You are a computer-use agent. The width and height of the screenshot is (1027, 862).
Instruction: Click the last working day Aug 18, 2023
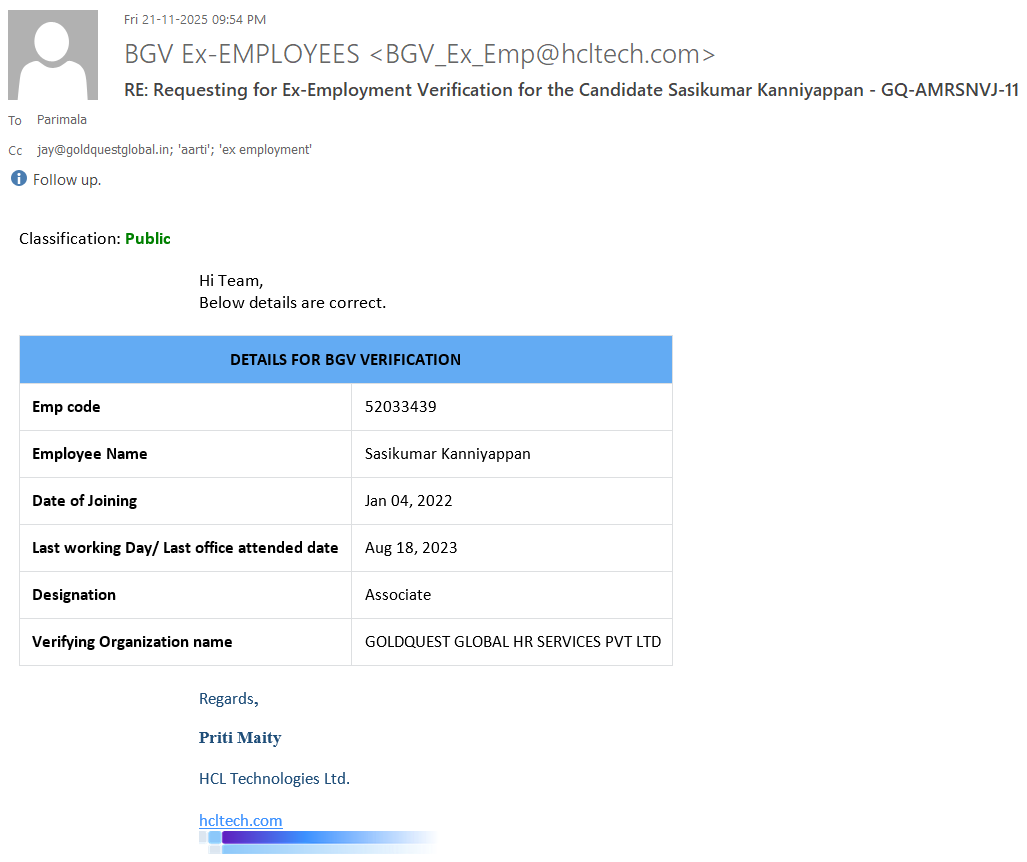tap(411, 548)
